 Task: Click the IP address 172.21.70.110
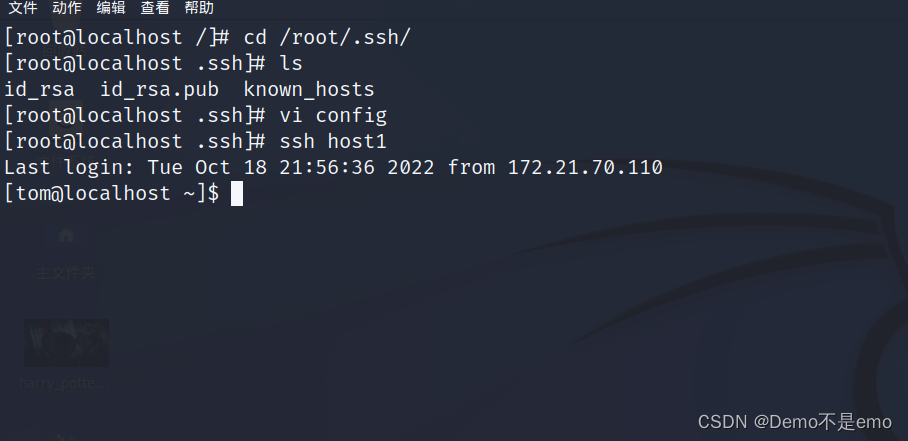tap(585, 167)
